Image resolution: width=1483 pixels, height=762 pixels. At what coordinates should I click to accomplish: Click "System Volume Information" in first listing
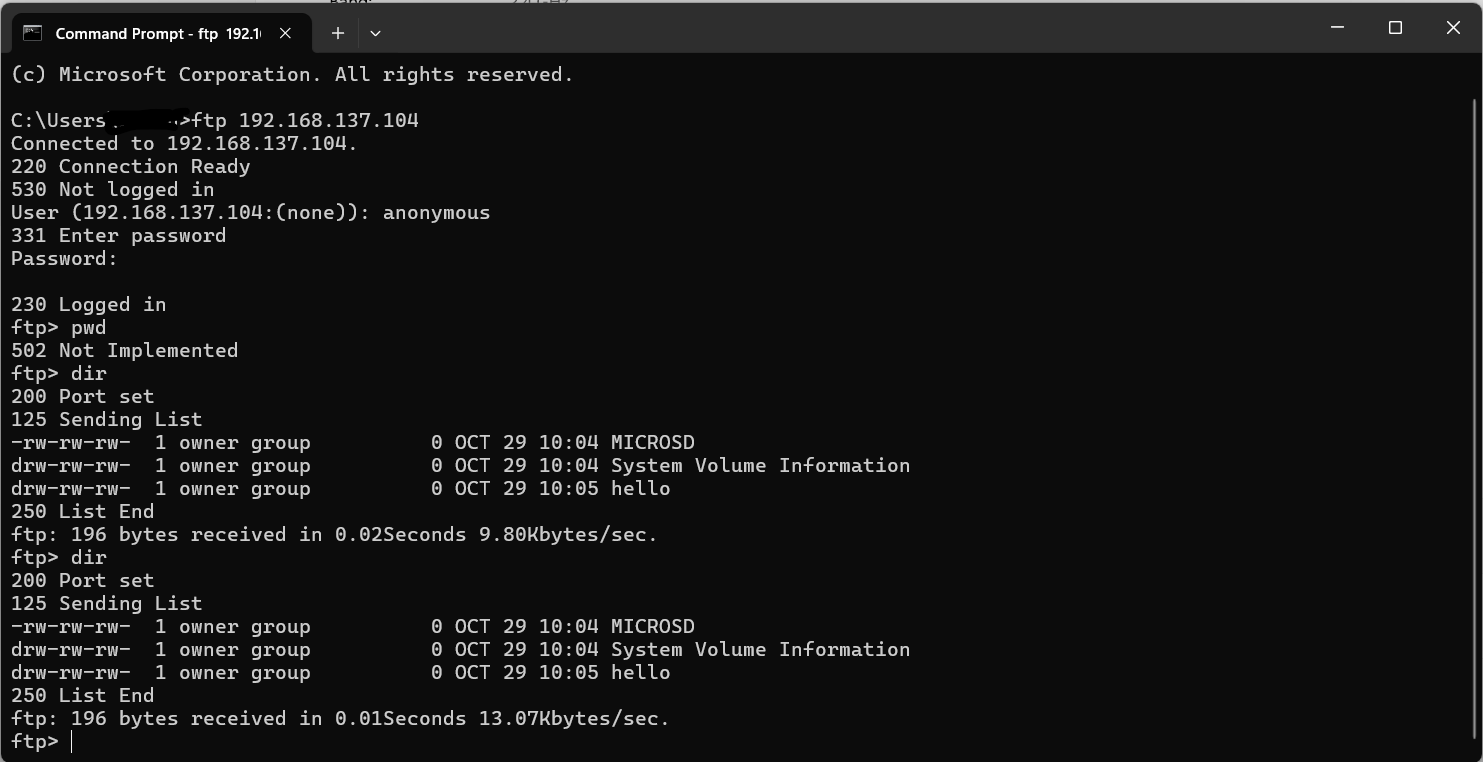pyautogui.click(x=760, y=466)
